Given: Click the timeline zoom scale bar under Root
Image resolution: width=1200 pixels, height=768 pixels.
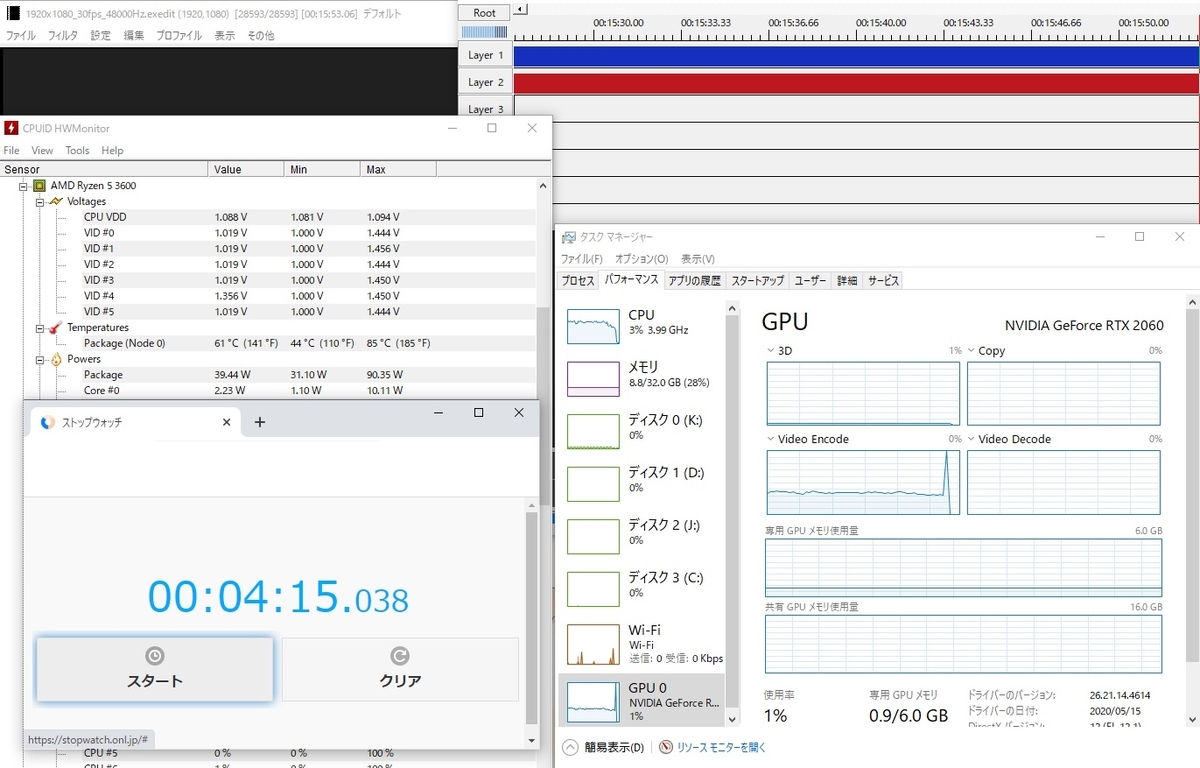Looking at the screenshot, I should coord(484,32).
